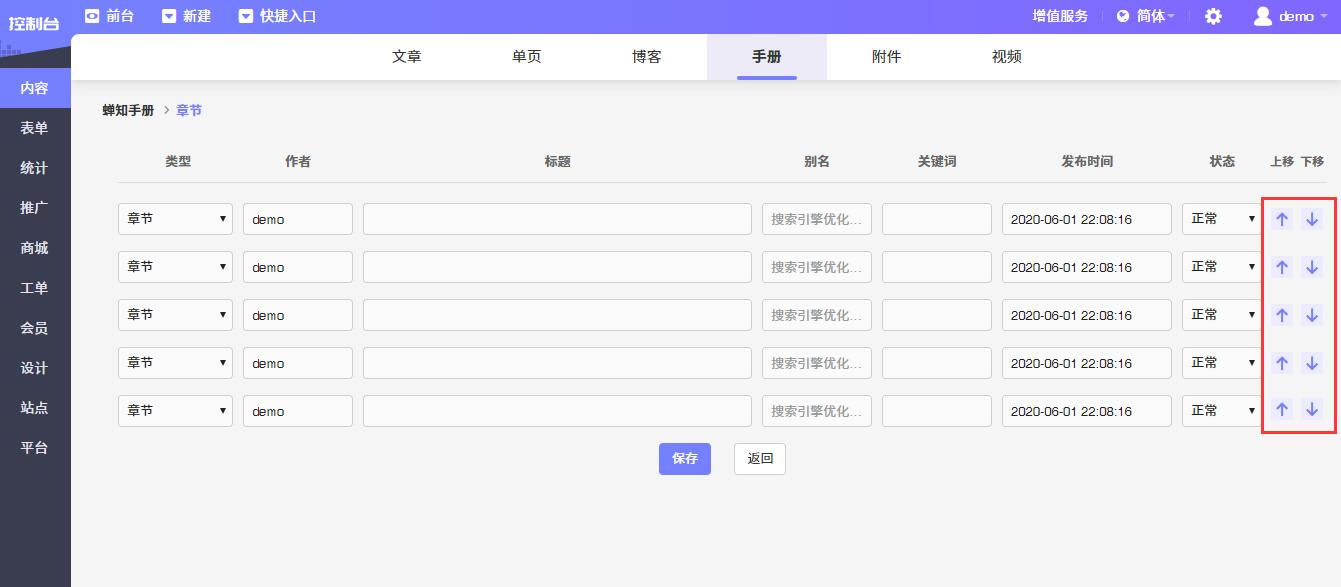
Task: Move the second row chapter down
Action: 1312,267
